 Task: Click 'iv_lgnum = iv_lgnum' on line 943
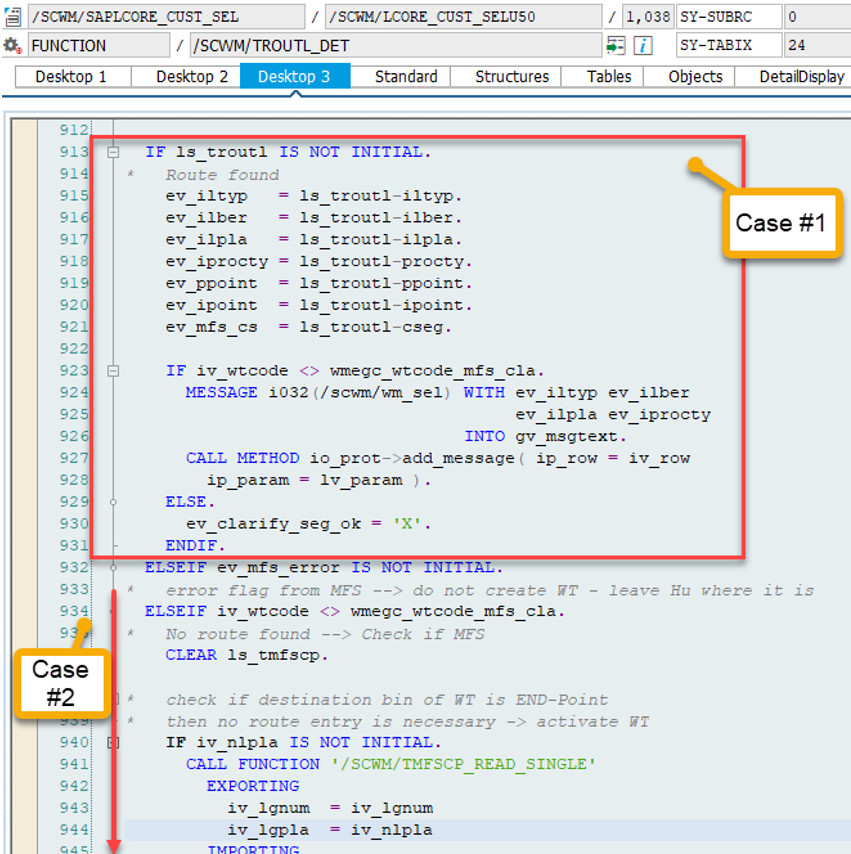click(330, 808)
